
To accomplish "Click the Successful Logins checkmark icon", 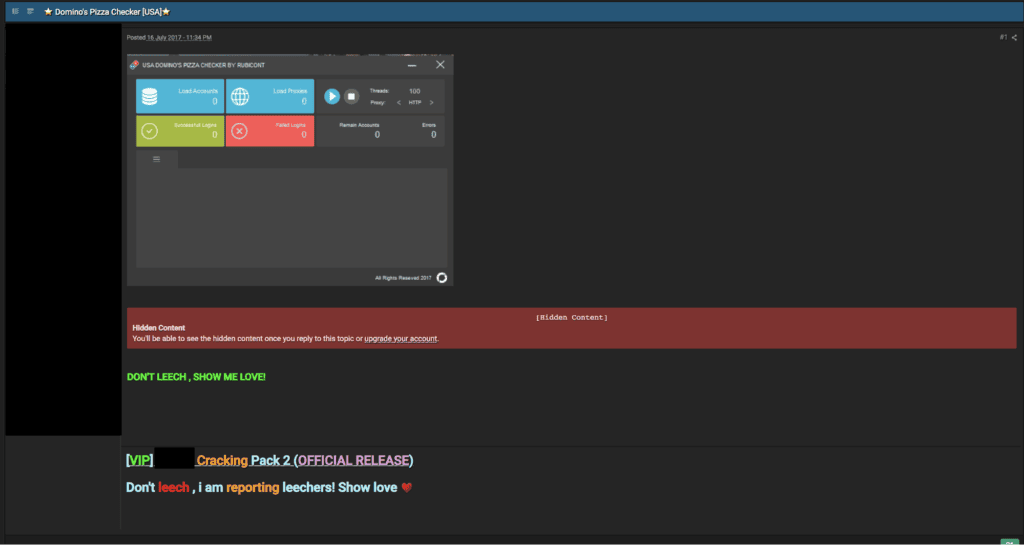I will (x=149, y=131).
